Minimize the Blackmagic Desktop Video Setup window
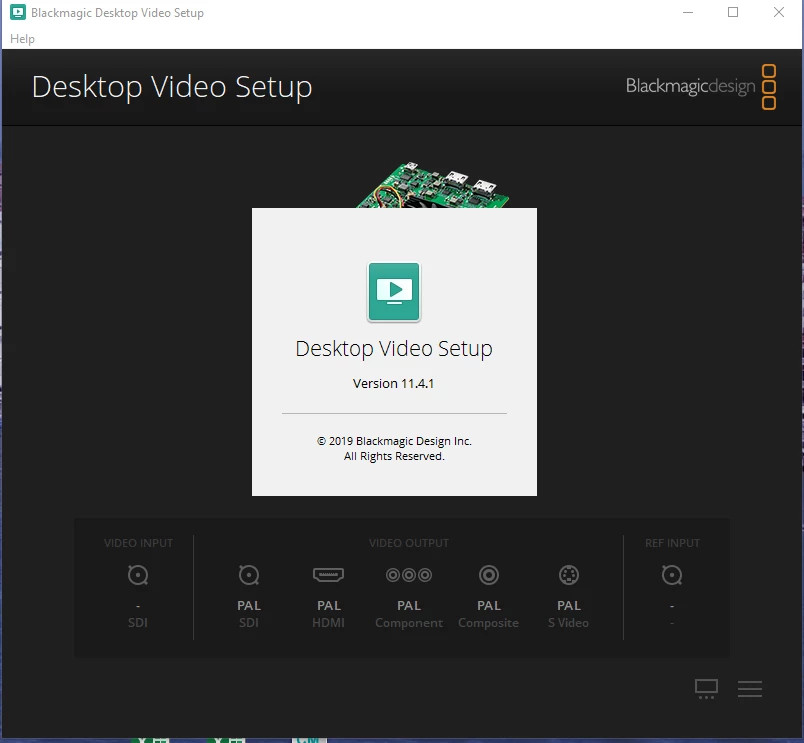804x743 pixels. (x=688, y=12)
